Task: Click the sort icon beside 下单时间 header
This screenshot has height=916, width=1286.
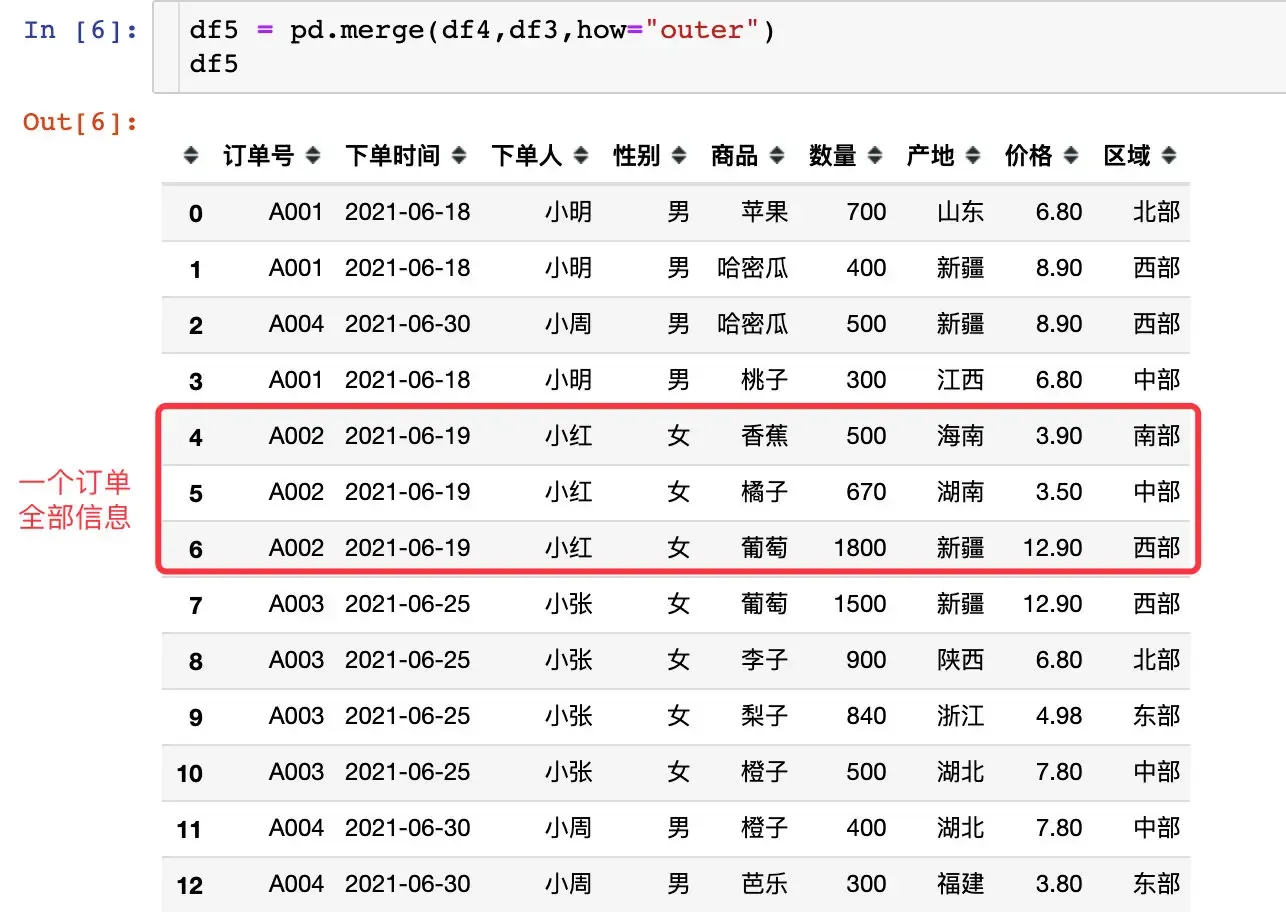Action: [x=459, y=155]
